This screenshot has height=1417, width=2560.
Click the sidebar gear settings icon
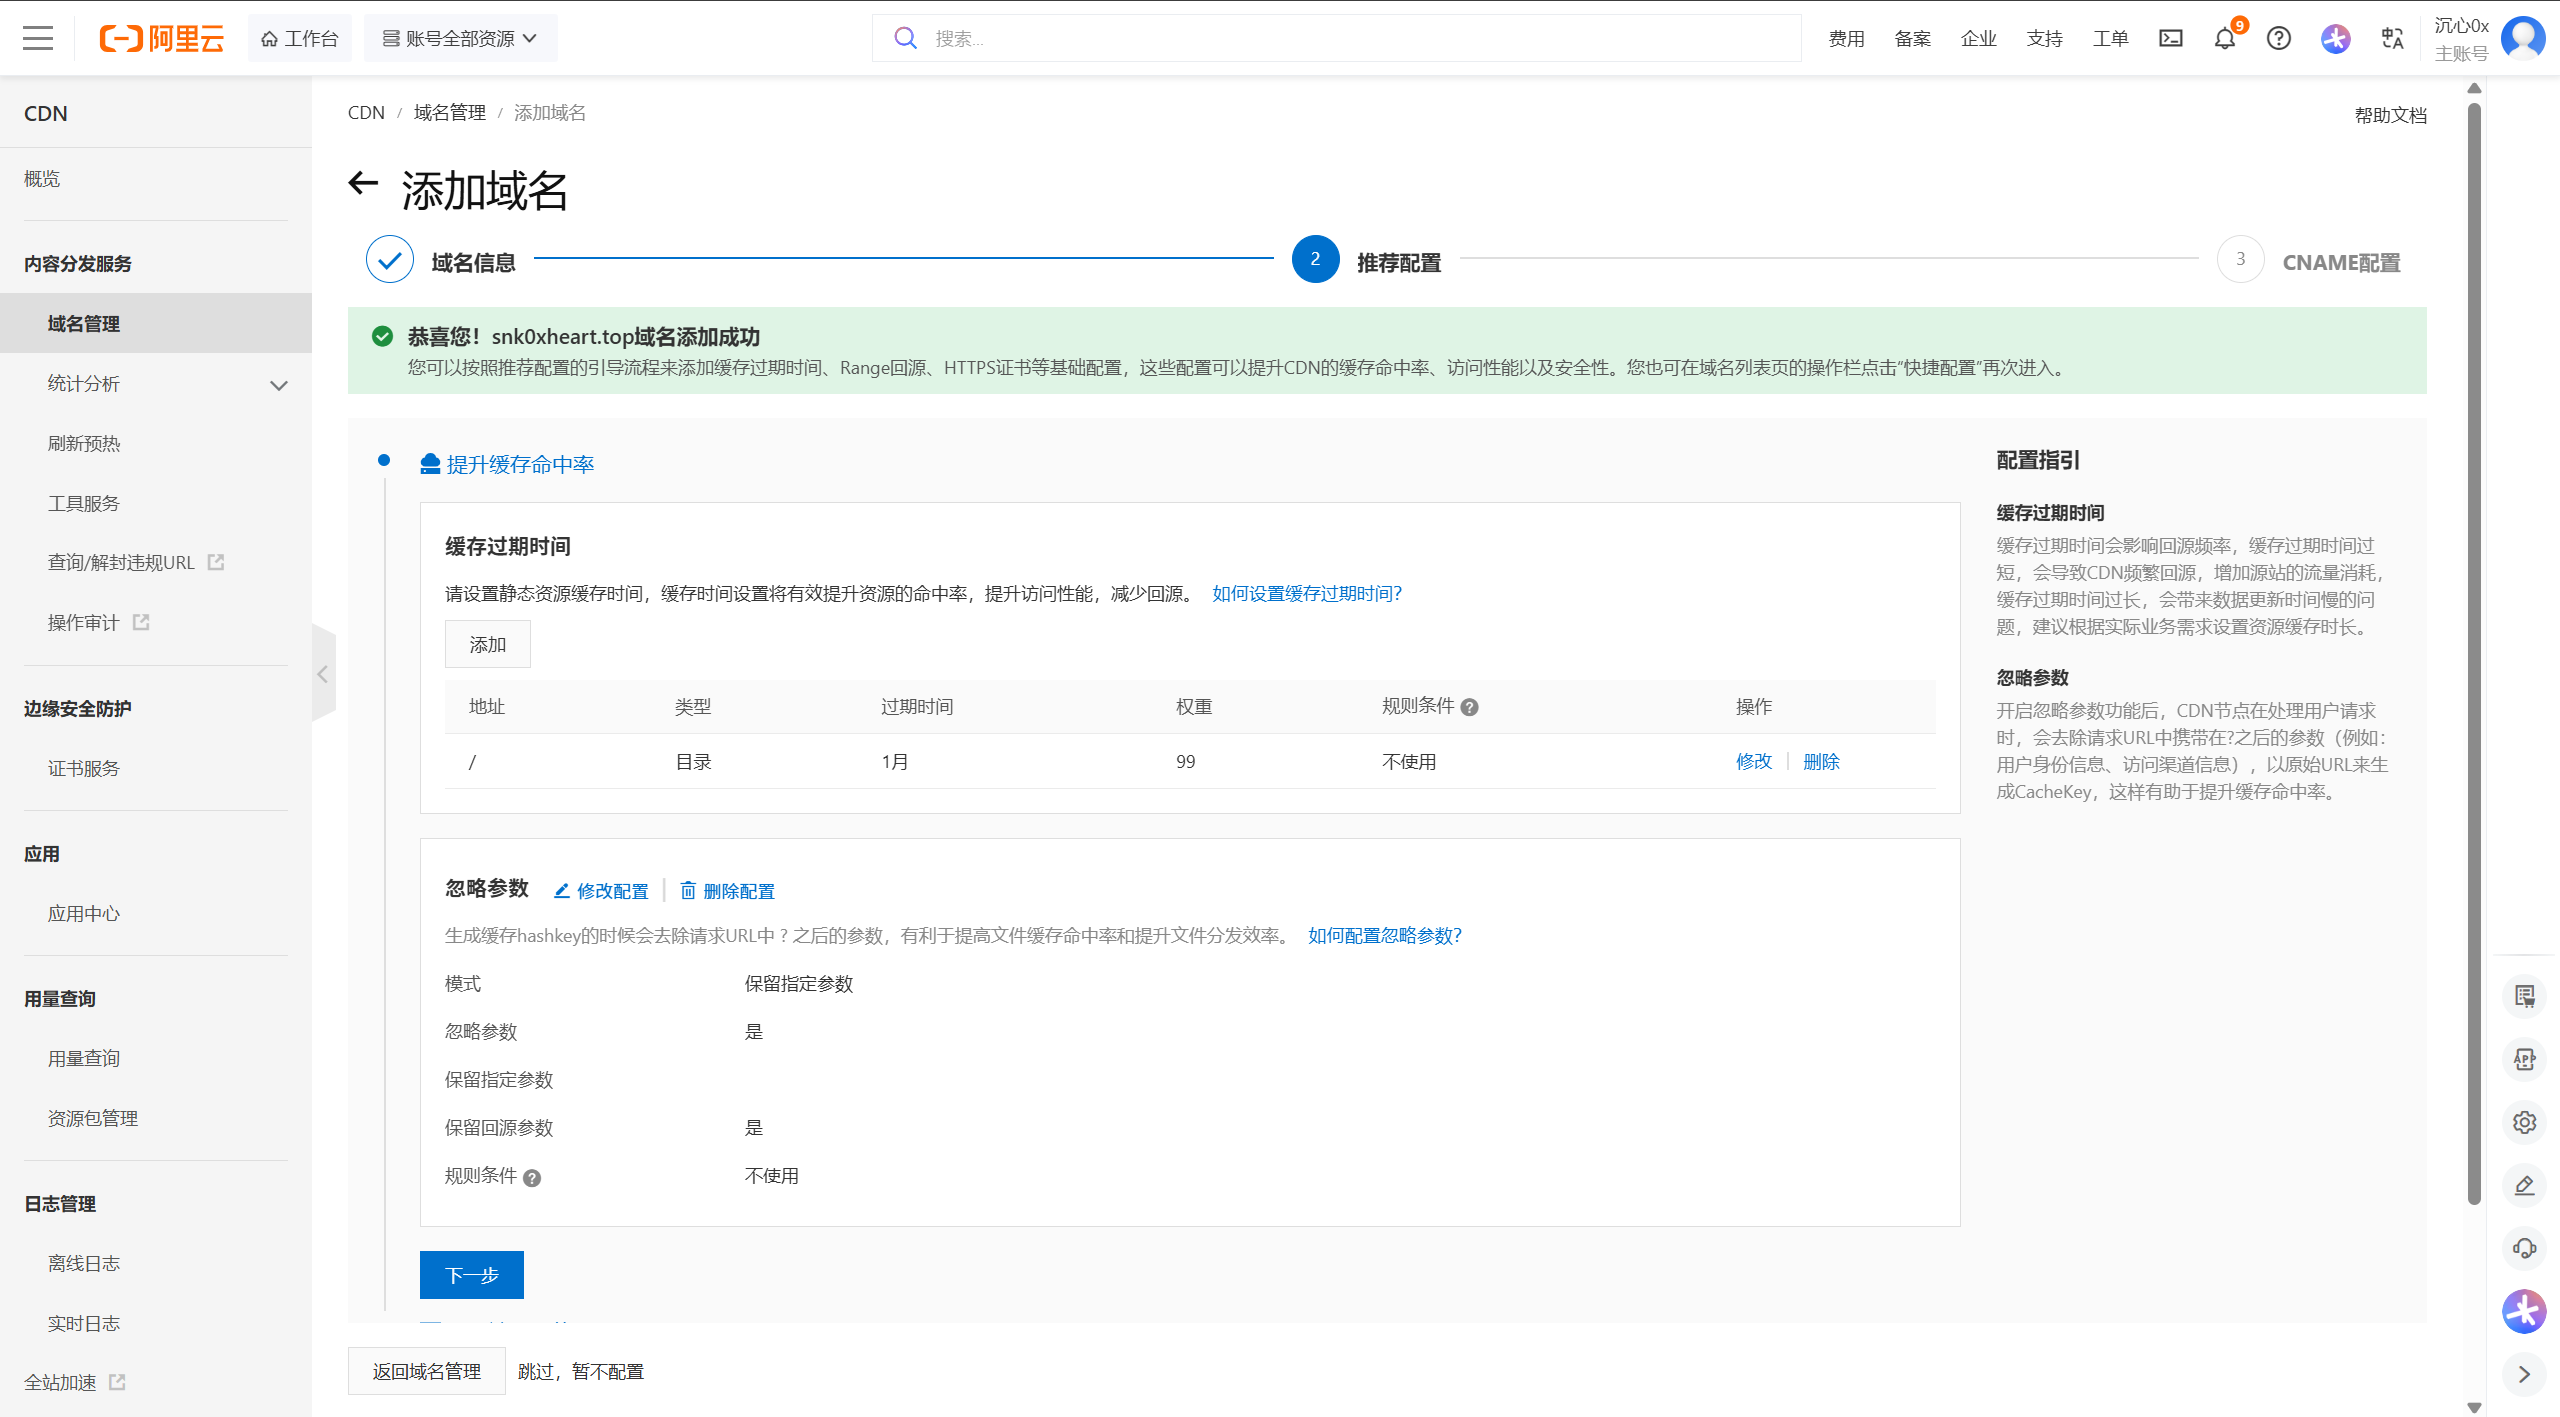coord(2524,1122)
